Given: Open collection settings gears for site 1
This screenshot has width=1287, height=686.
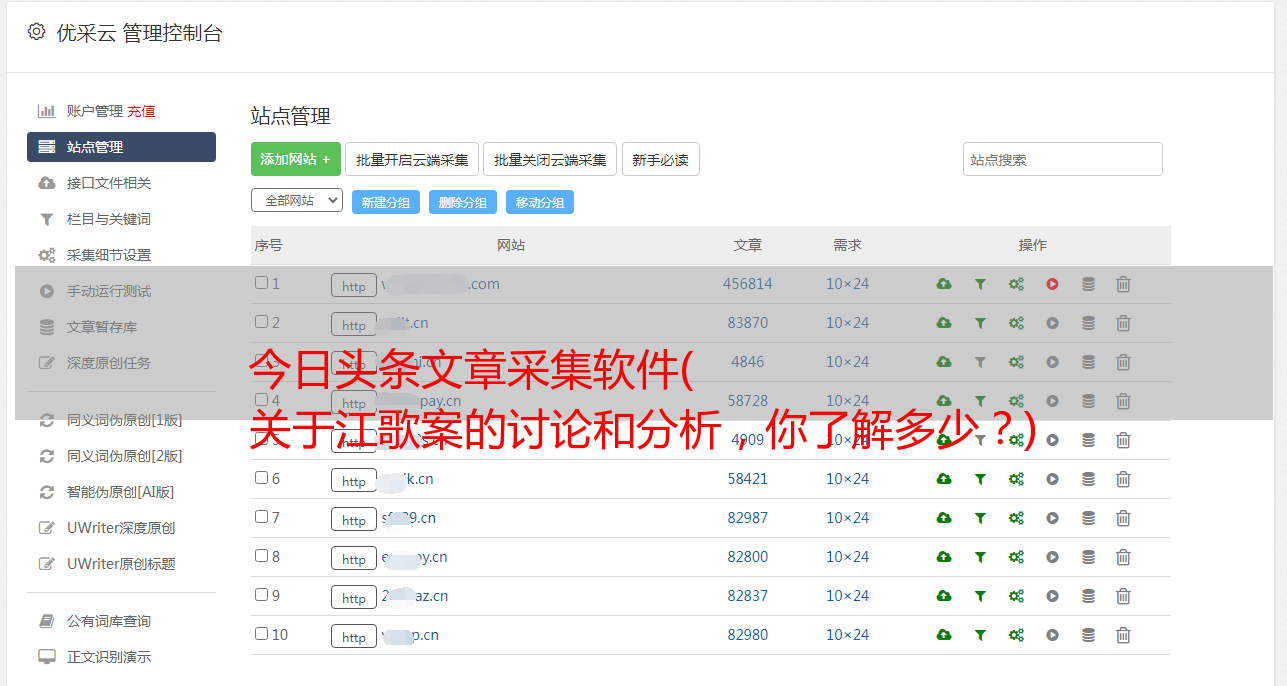Looking at the screenshot, I should [x=1016, y=284].
